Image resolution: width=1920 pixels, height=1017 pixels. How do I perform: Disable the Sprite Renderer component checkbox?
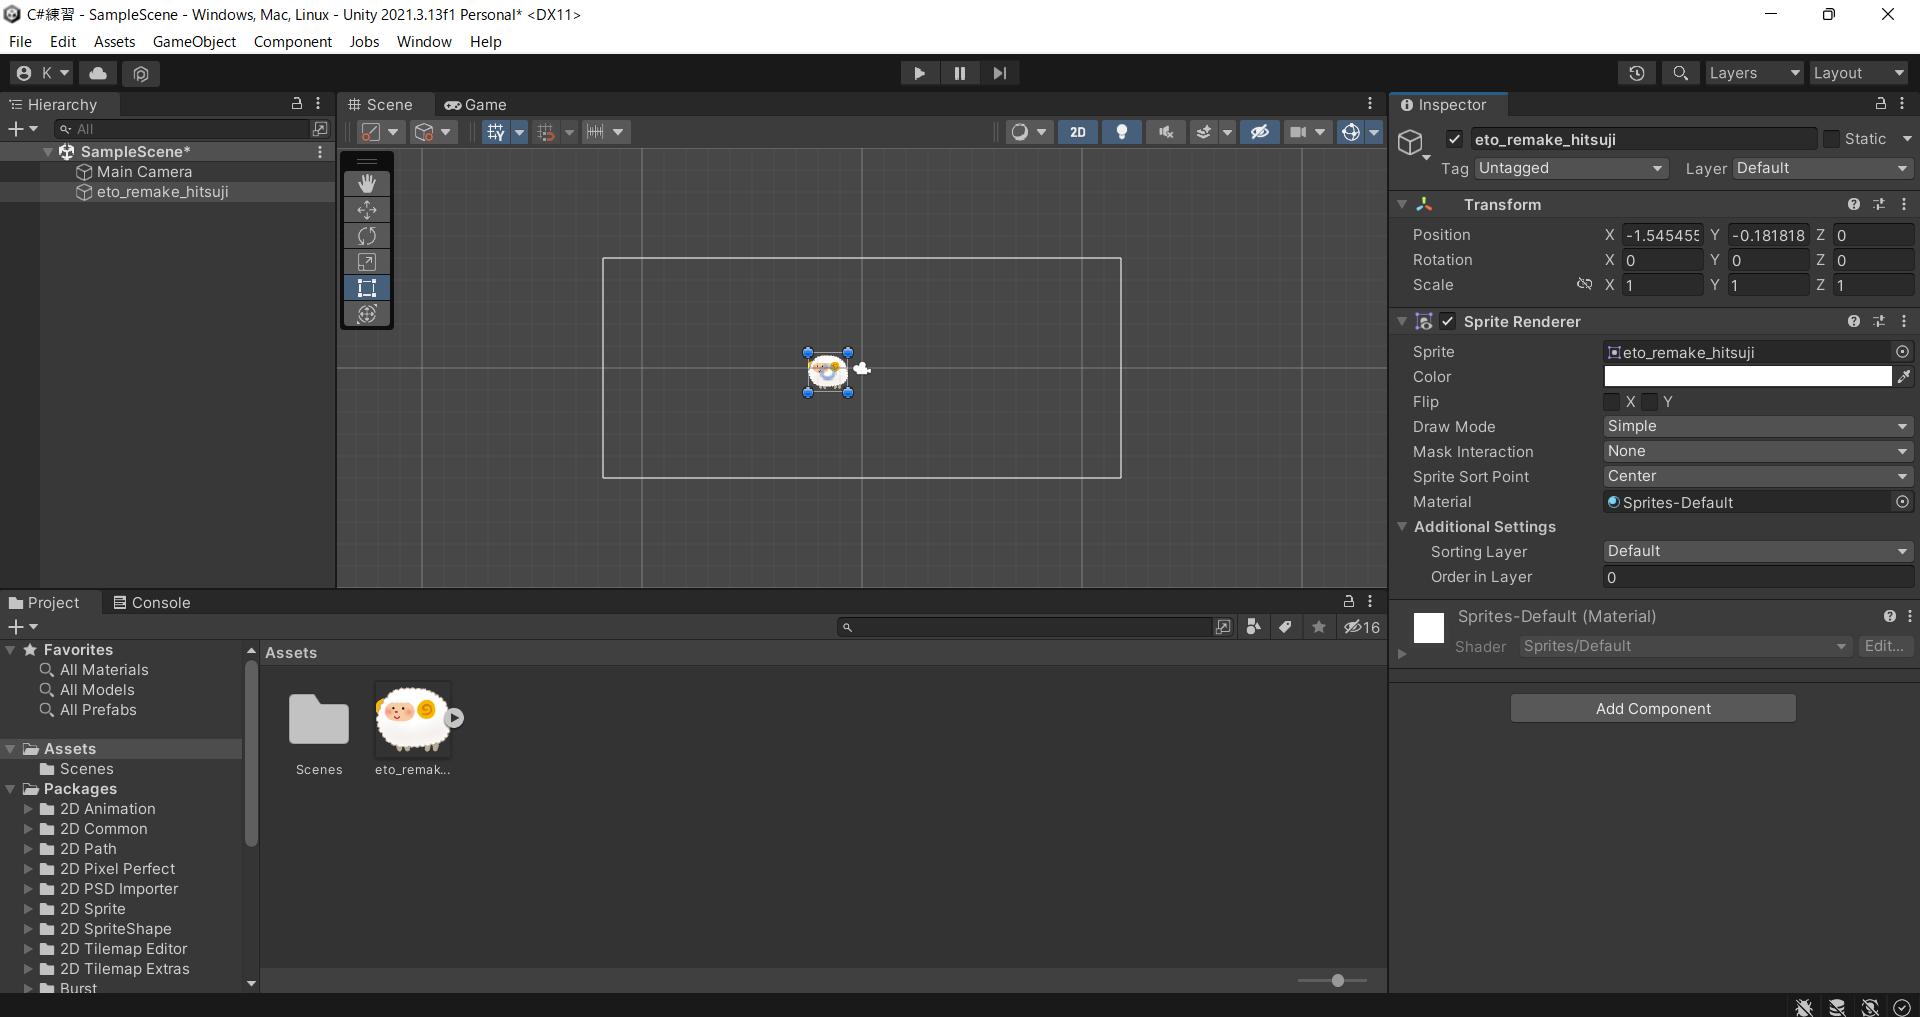coord(1448,322)
